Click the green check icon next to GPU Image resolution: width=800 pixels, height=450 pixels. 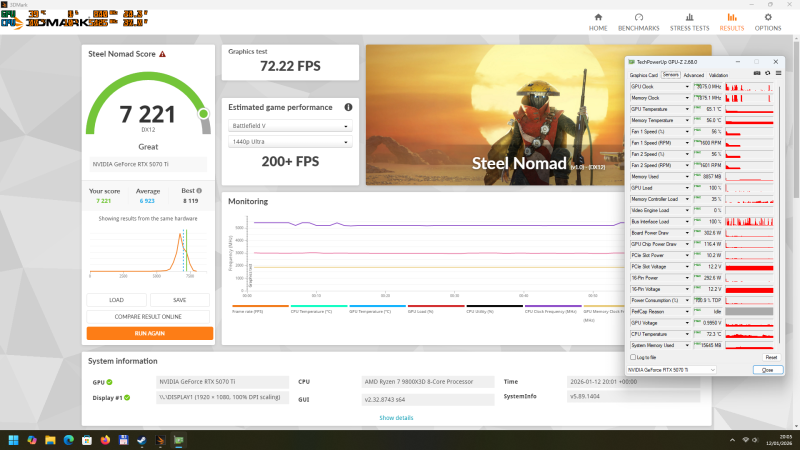109,382
